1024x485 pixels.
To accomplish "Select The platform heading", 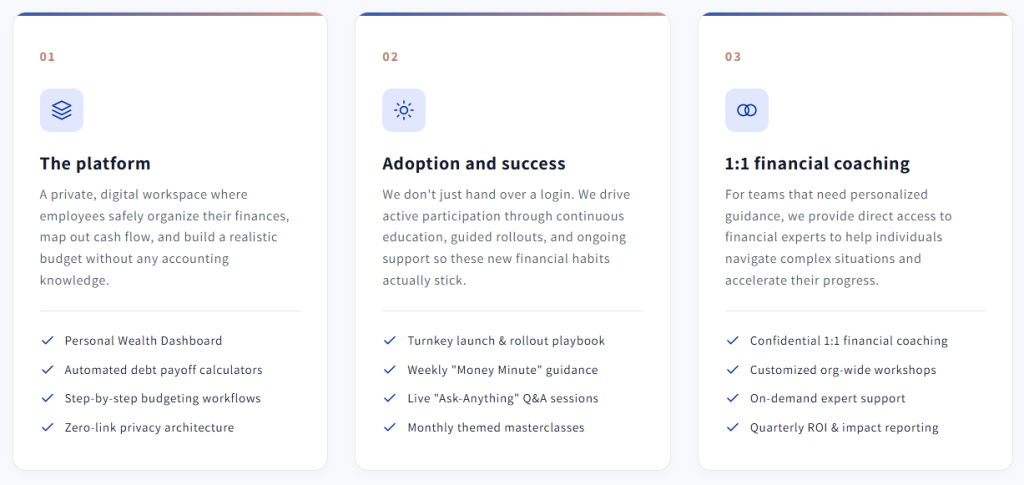I will (x=95, y=163).
